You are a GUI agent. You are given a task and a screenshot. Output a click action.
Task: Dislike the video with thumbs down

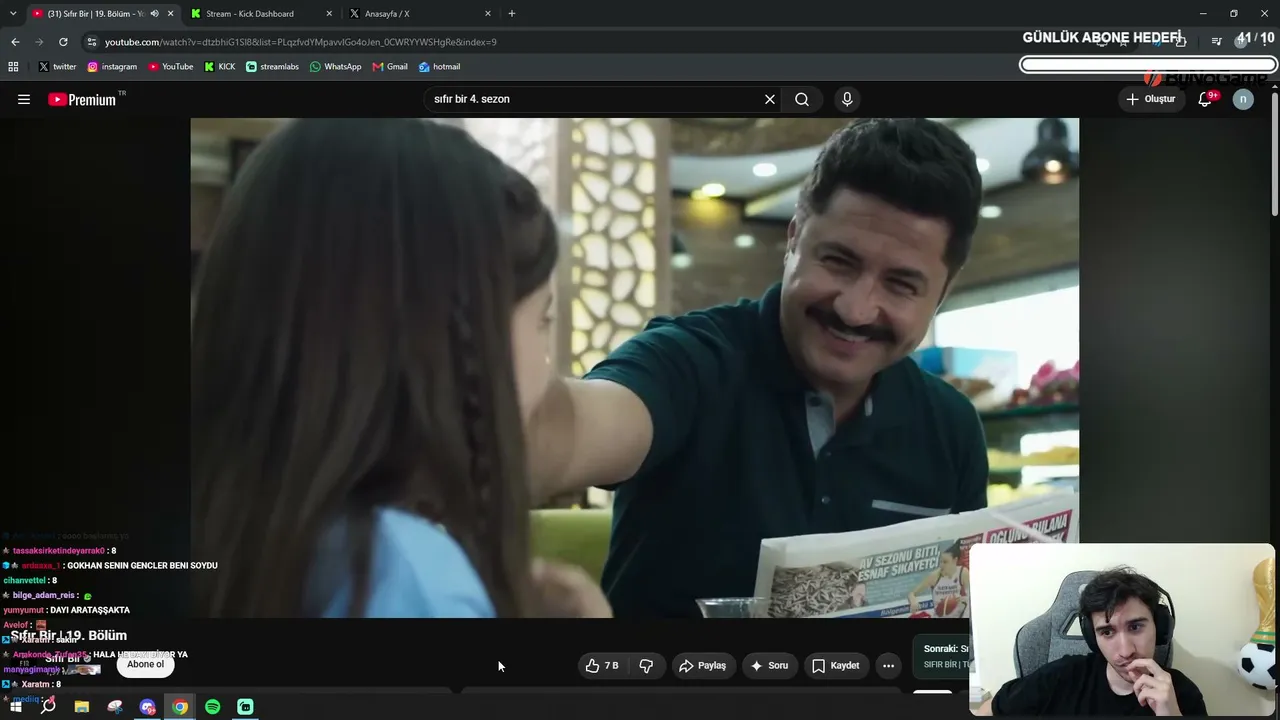tap(646, 666)
